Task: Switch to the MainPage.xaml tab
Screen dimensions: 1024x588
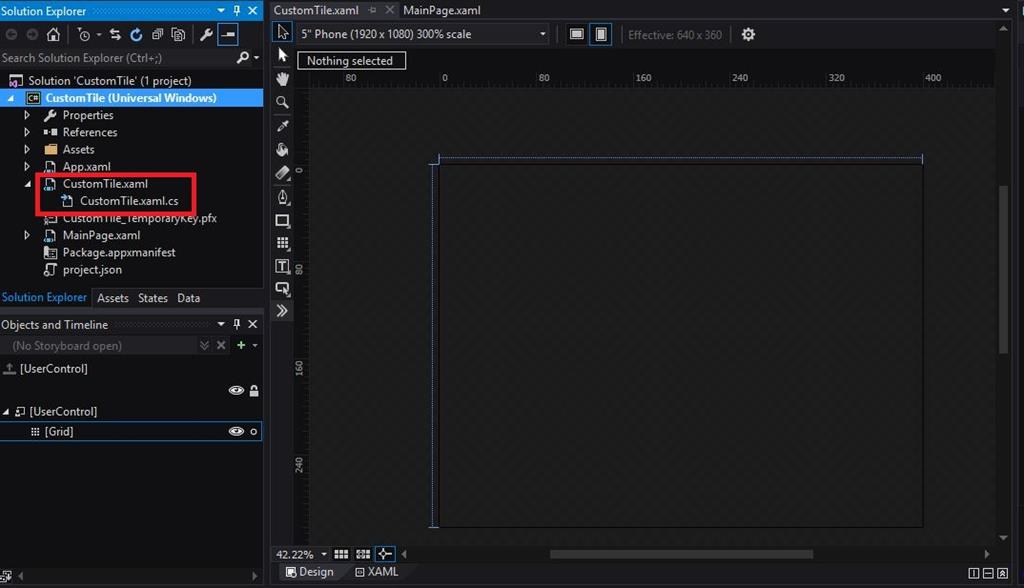Action: [x=441, y=10]
